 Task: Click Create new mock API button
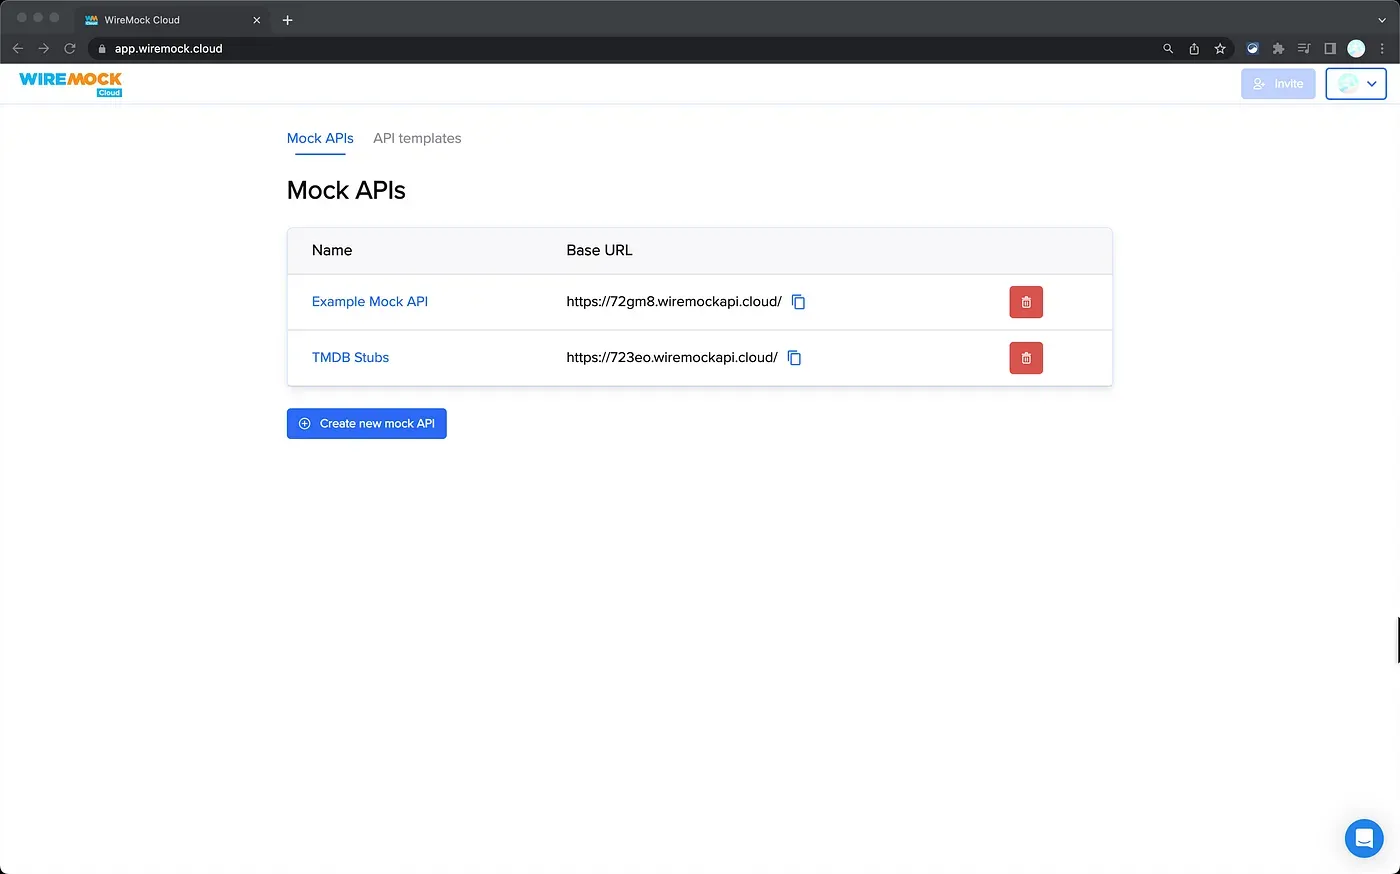[x=367, y=424]
